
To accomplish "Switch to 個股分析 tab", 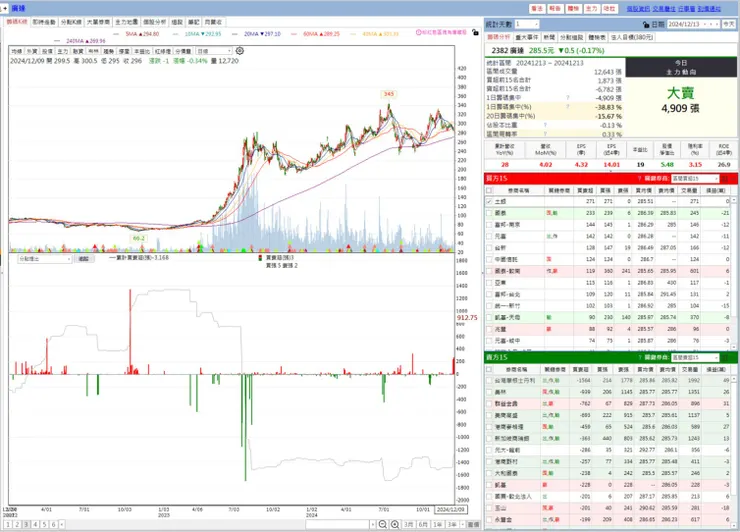I will coord(155,22).
